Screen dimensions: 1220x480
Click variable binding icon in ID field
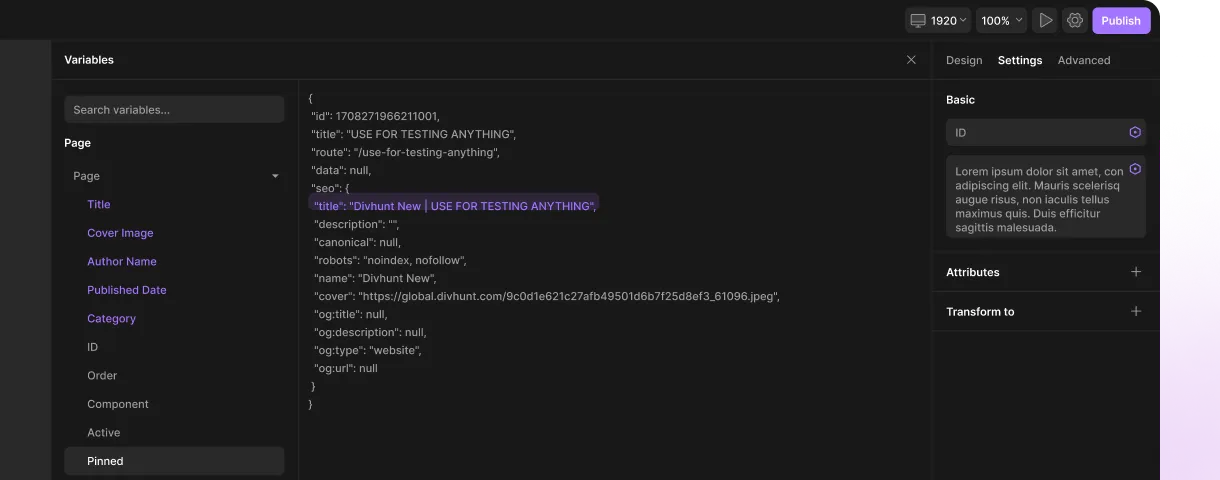point(1135,132)
